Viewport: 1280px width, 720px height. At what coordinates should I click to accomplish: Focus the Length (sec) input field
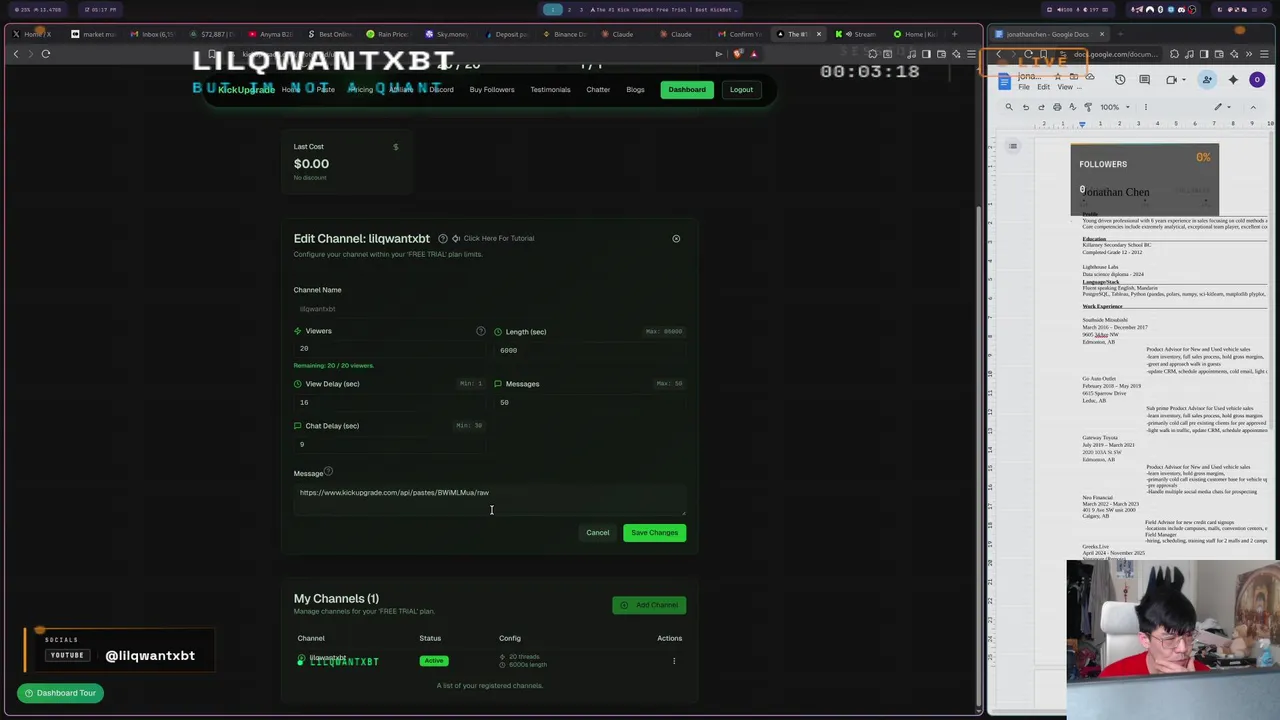(590, 350)
